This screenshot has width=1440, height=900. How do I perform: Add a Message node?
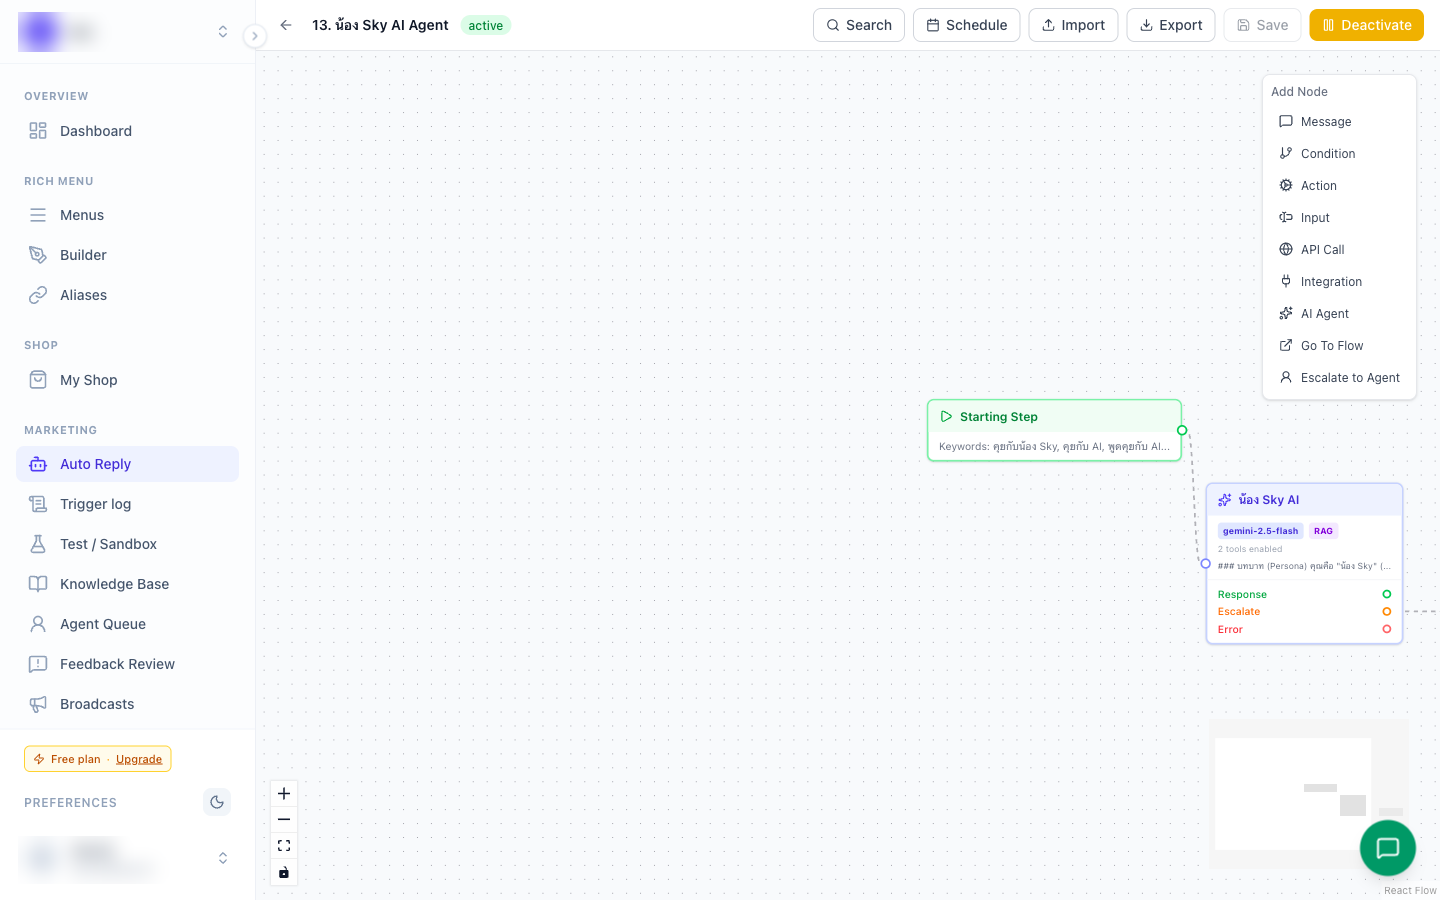click(1340, 122)
